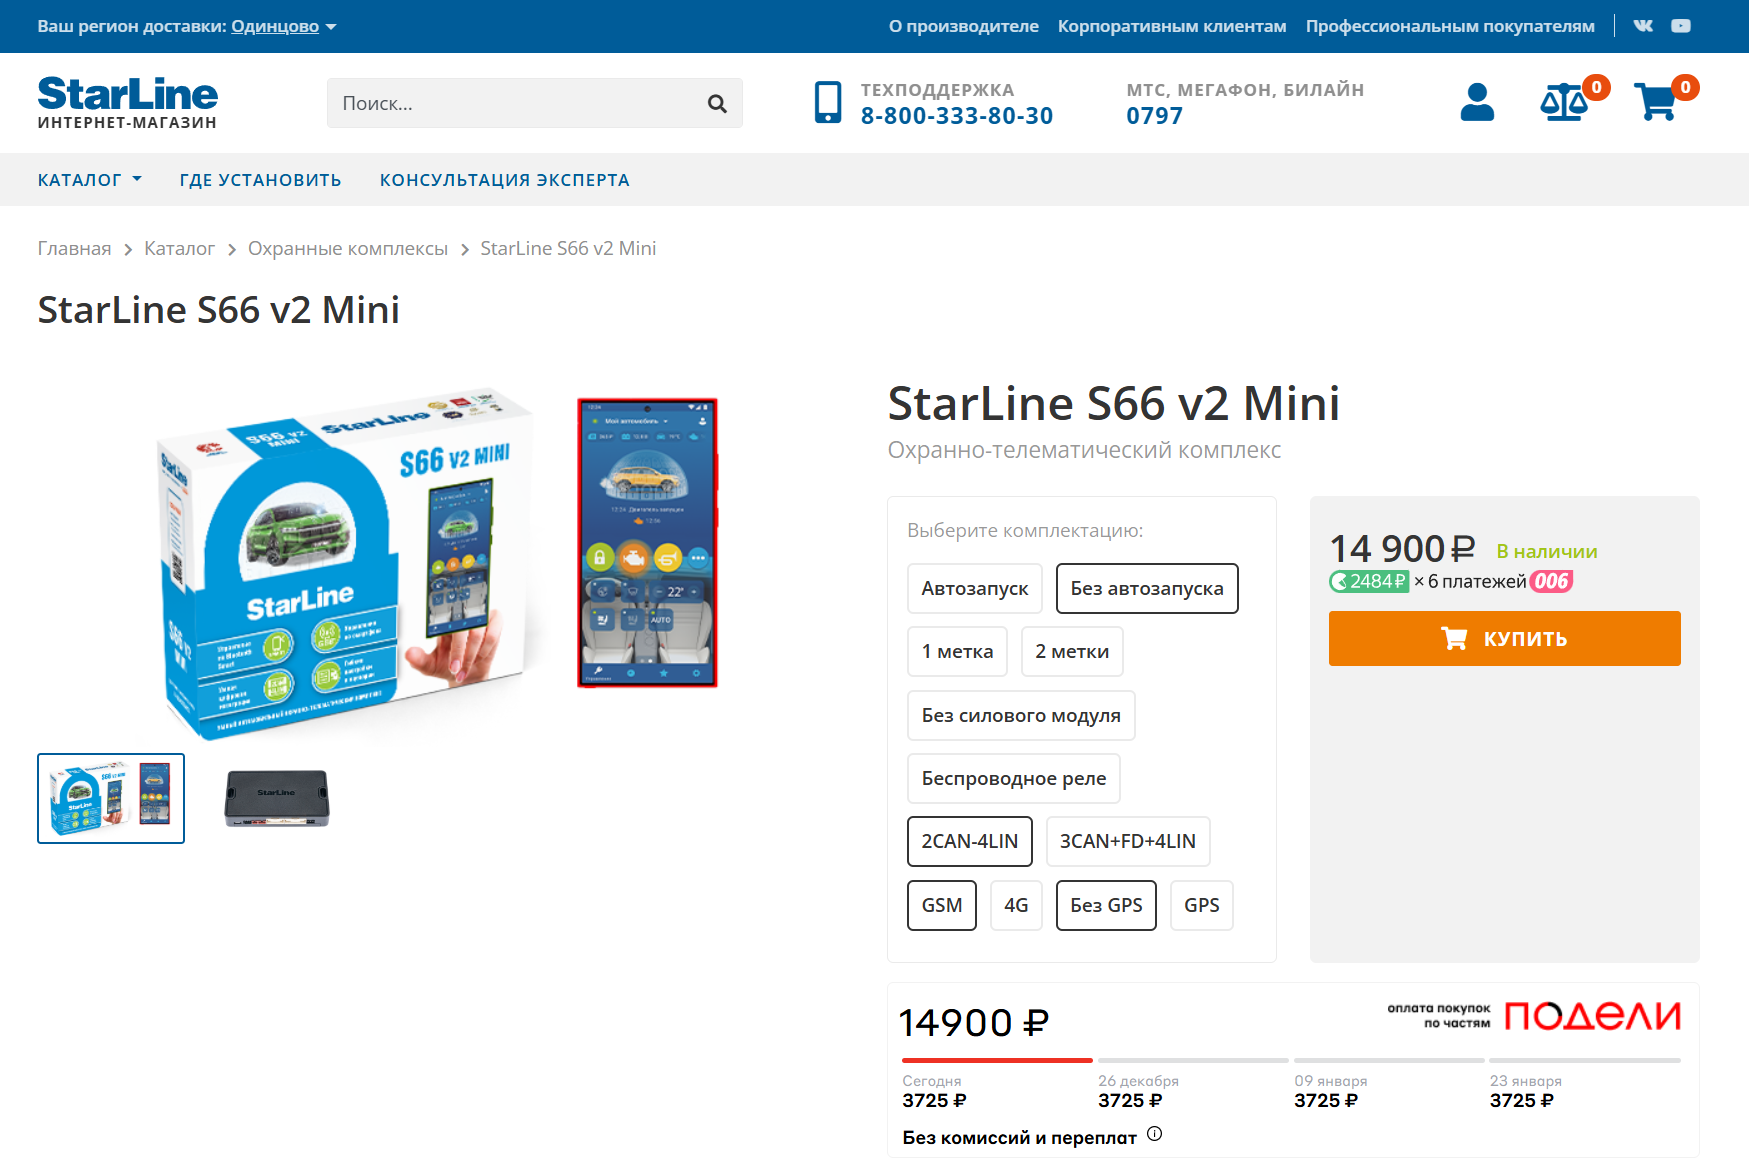Viewport: 1749px width, 1174px height.
Task: Open the YouTube channel icon
Action: [1681, 26]
